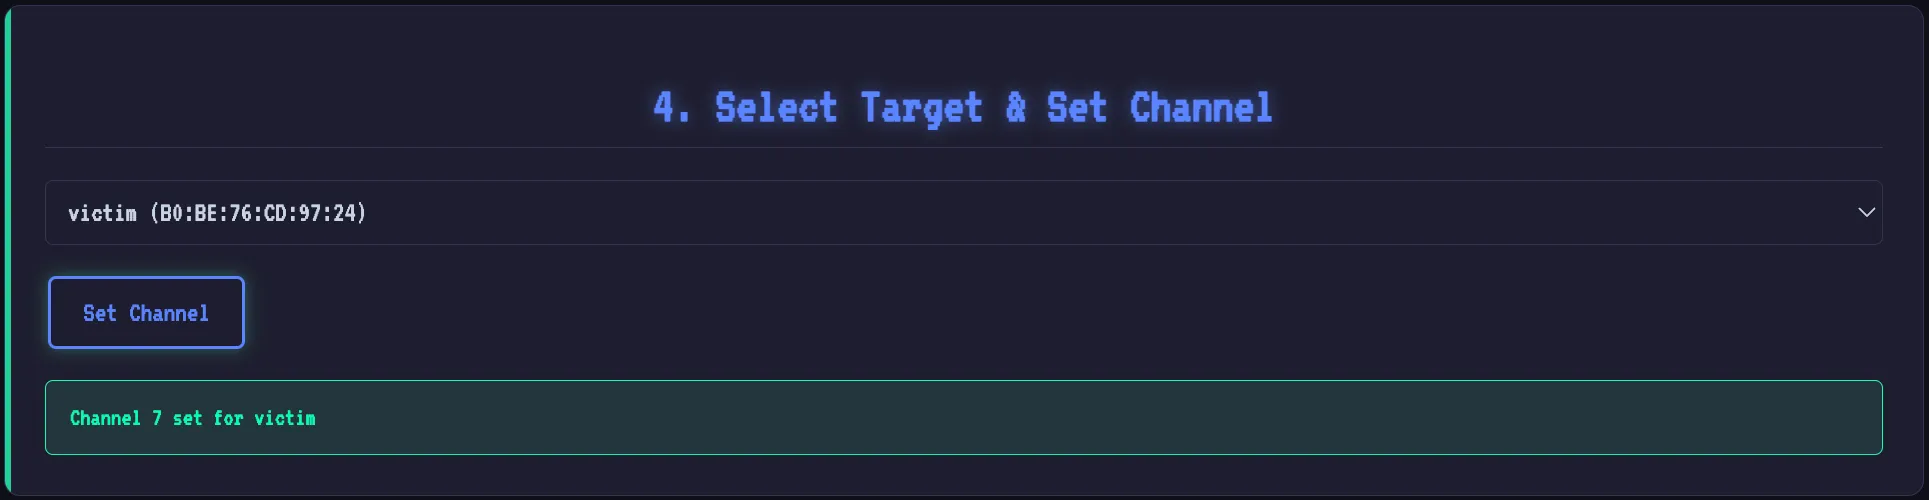The width and height of the screenshot is (1929, 500).
Task: Click the Set Channel button
Action: (x=146, y=312)
